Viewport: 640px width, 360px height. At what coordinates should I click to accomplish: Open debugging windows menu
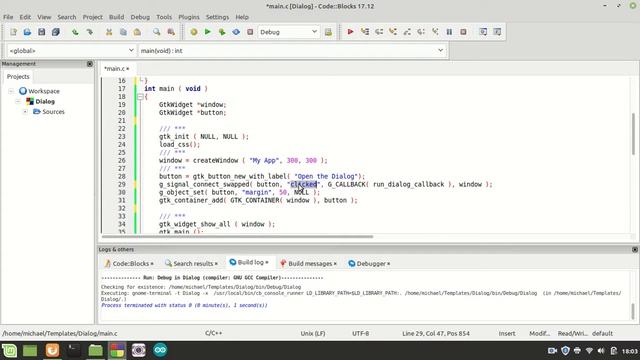[483, 32]
